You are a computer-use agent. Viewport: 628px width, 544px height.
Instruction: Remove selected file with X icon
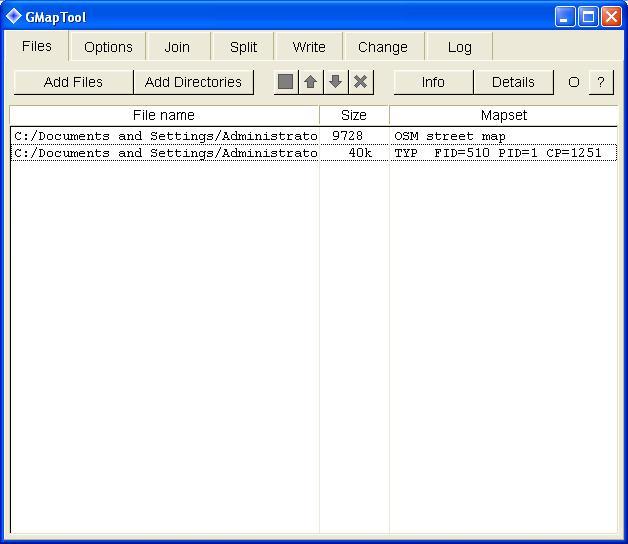pyautogui.click(x=361, y=82)
